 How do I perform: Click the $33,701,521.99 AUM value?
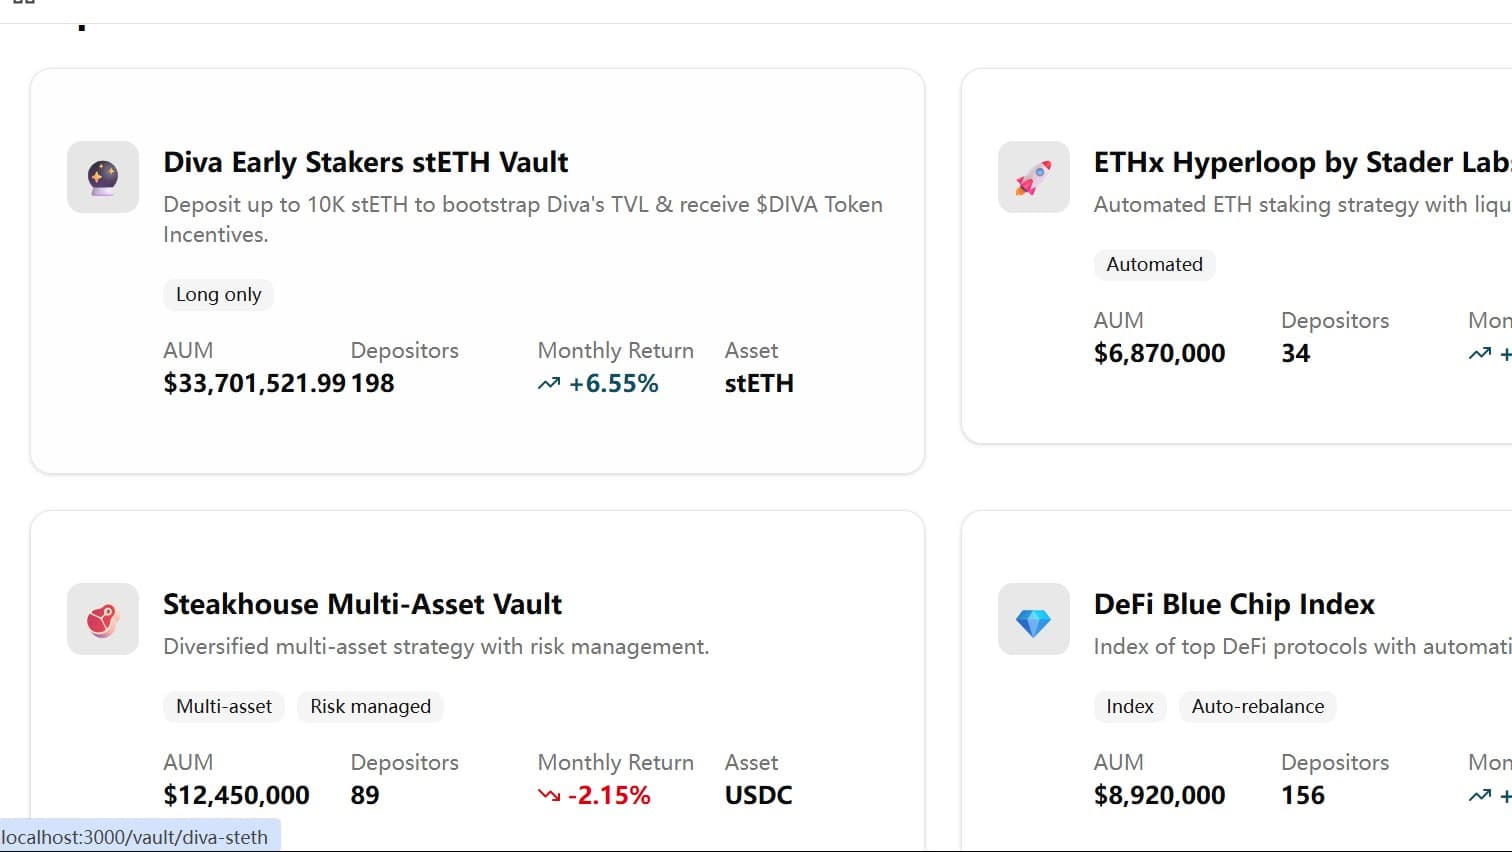pos(254,384)
